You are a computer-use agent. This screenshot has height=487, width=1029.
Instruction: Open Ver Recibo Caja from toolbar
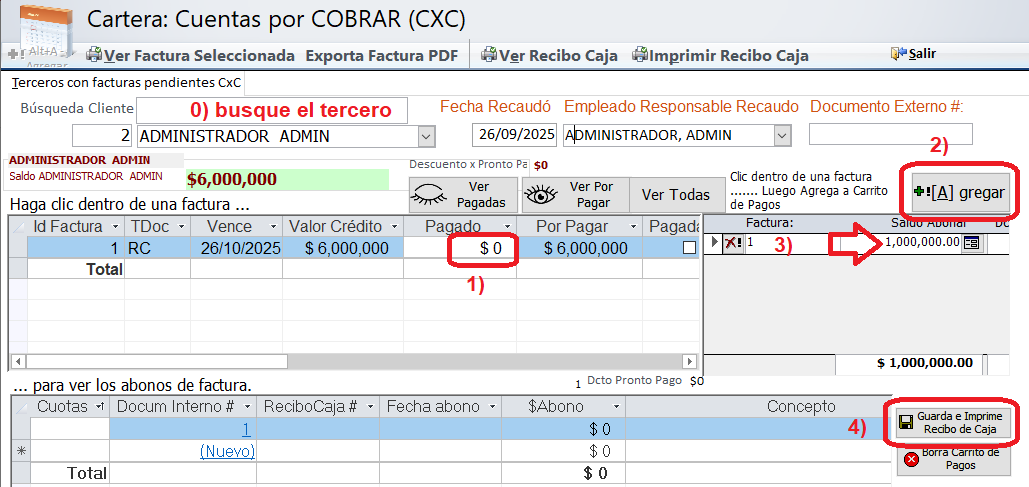pos(550,56)
